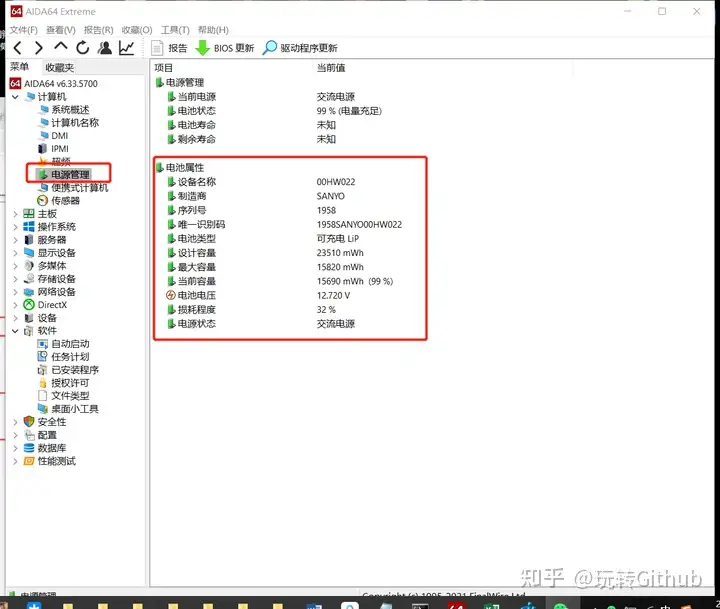Select the 当前容量 row

280,282
